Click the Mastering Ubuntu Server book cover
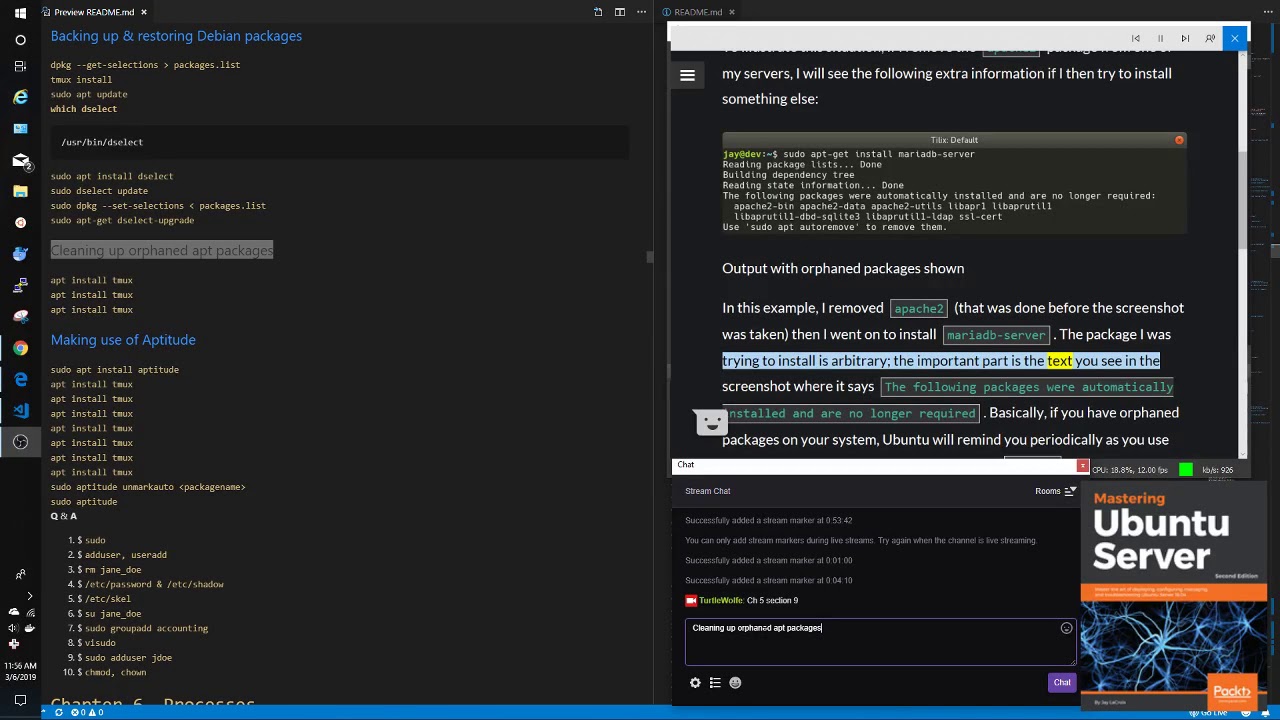Image resolution: width=1280 pixels, height=720 pixels. (x=1174, y=594)
